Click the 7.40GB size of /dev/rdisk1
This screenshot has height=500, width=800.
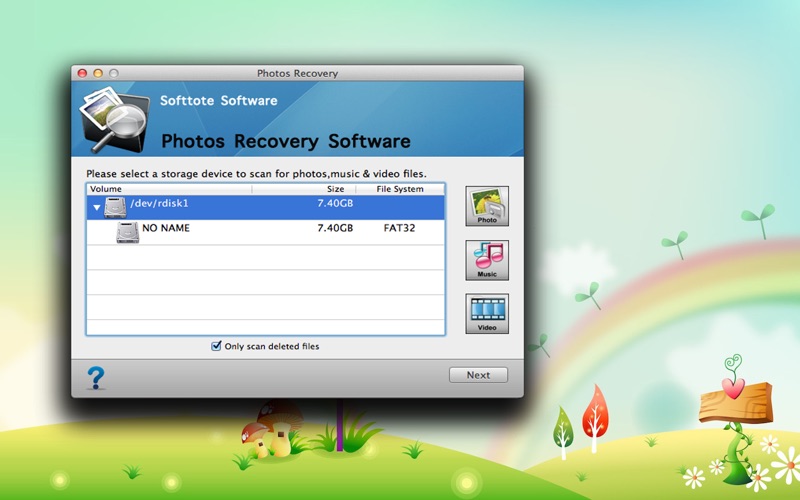(x=335, y=203)
